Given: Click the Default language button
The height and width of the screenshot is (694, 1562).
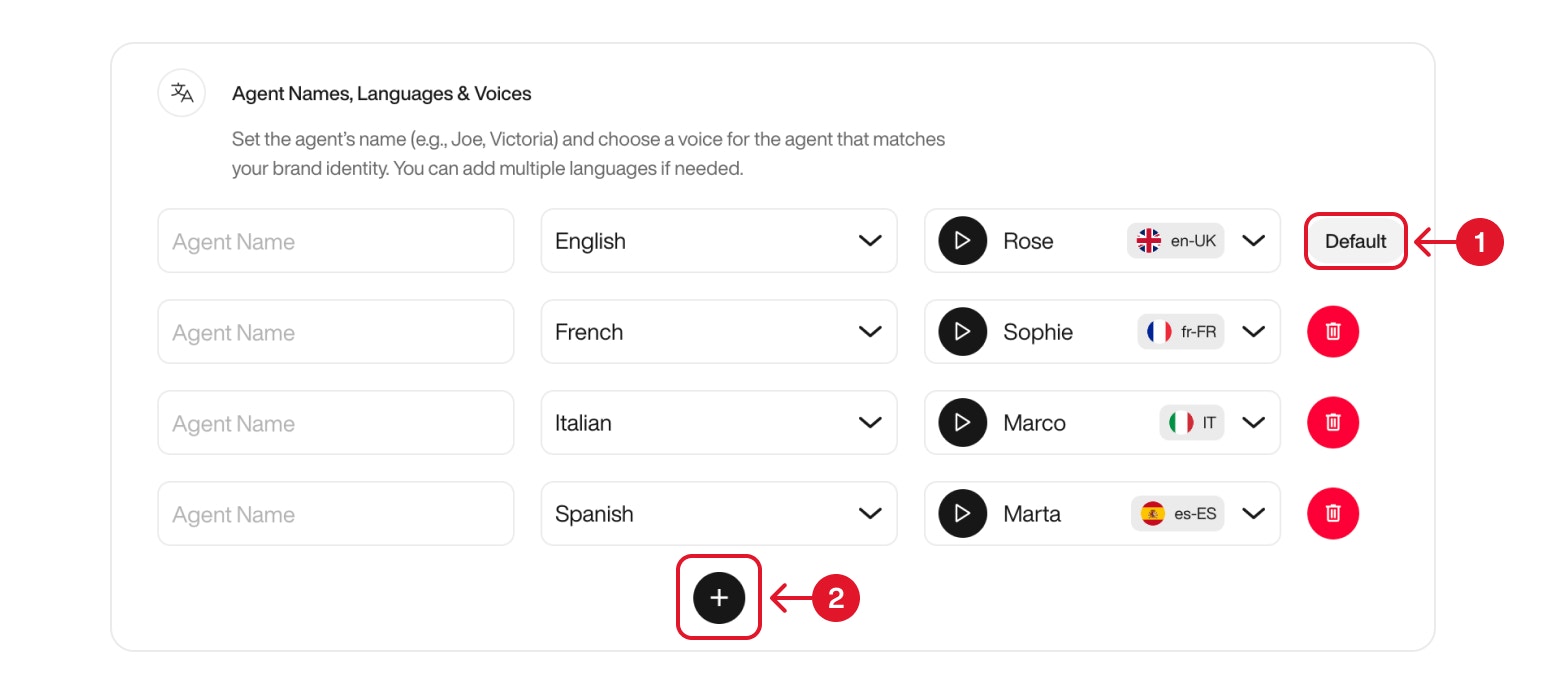Looking at the screenshot, I should pyautogui.click(x=1355, y=240).
